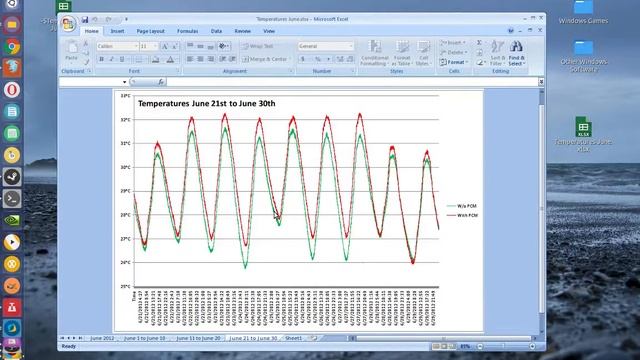Switch to the Page Layout ribbon tab

click(x=151, y=31)
